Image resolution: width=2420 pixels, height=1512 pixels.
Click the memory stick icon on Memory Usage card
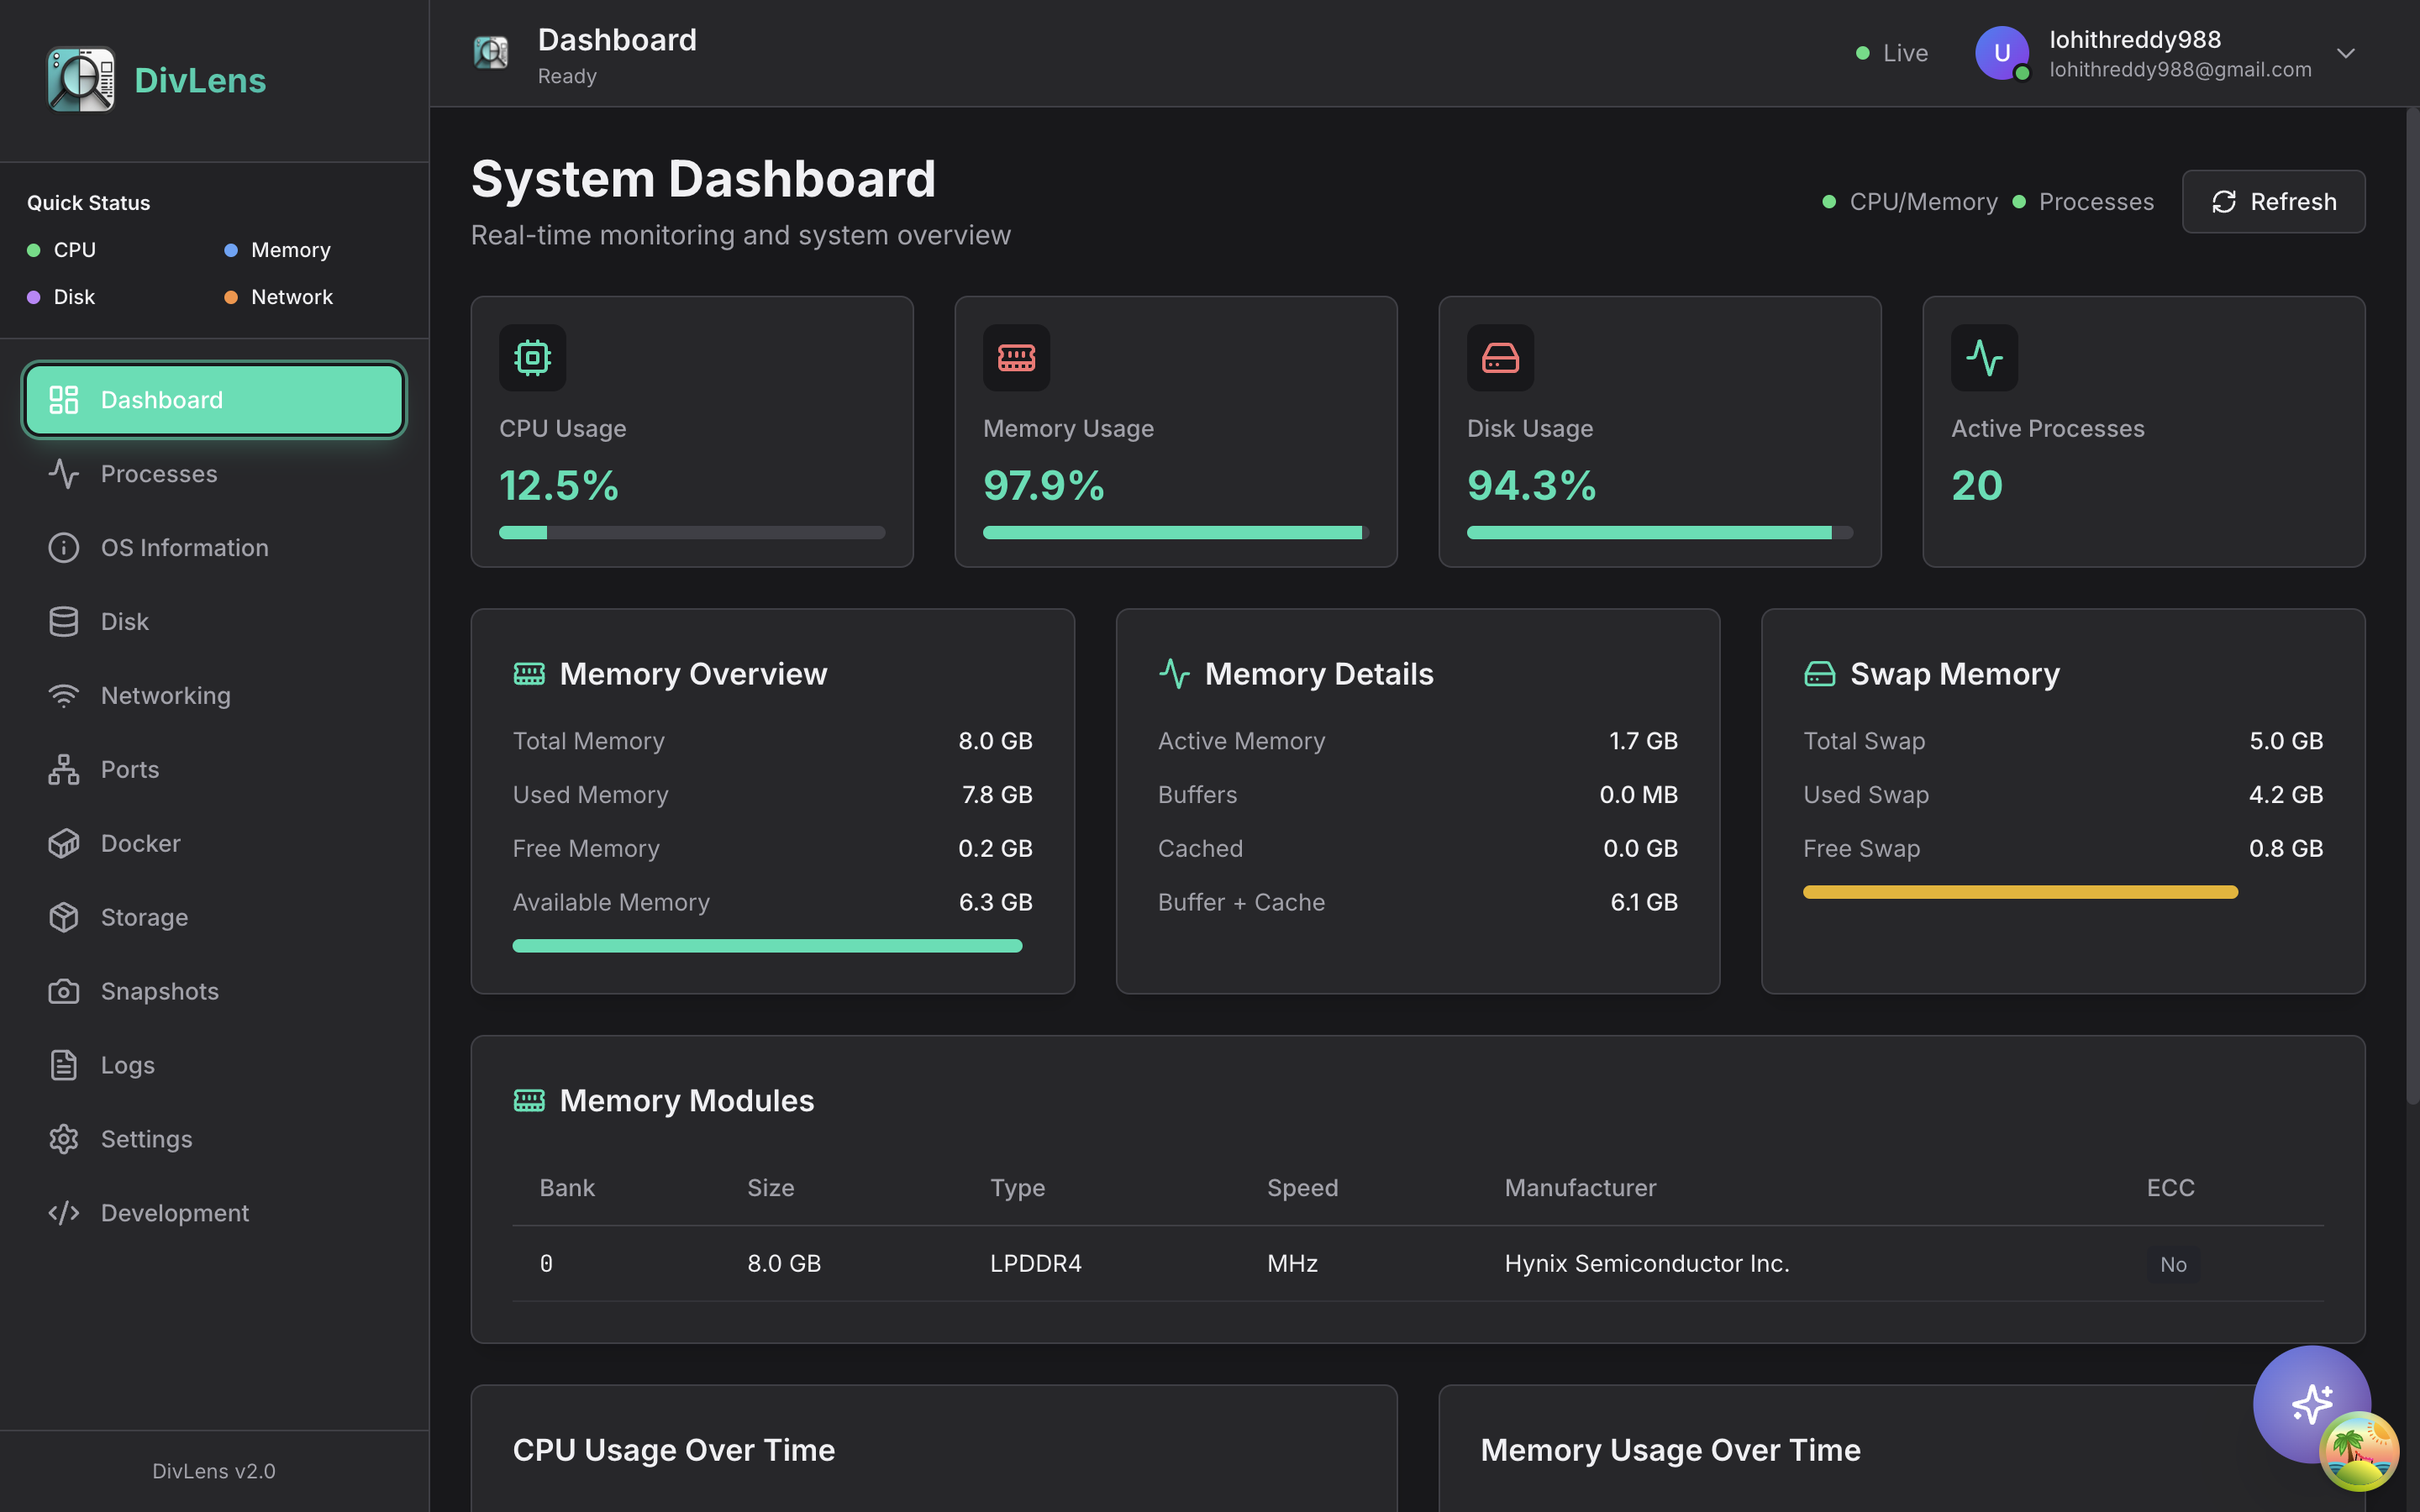pyautogui.click(x=1016, y=357)
